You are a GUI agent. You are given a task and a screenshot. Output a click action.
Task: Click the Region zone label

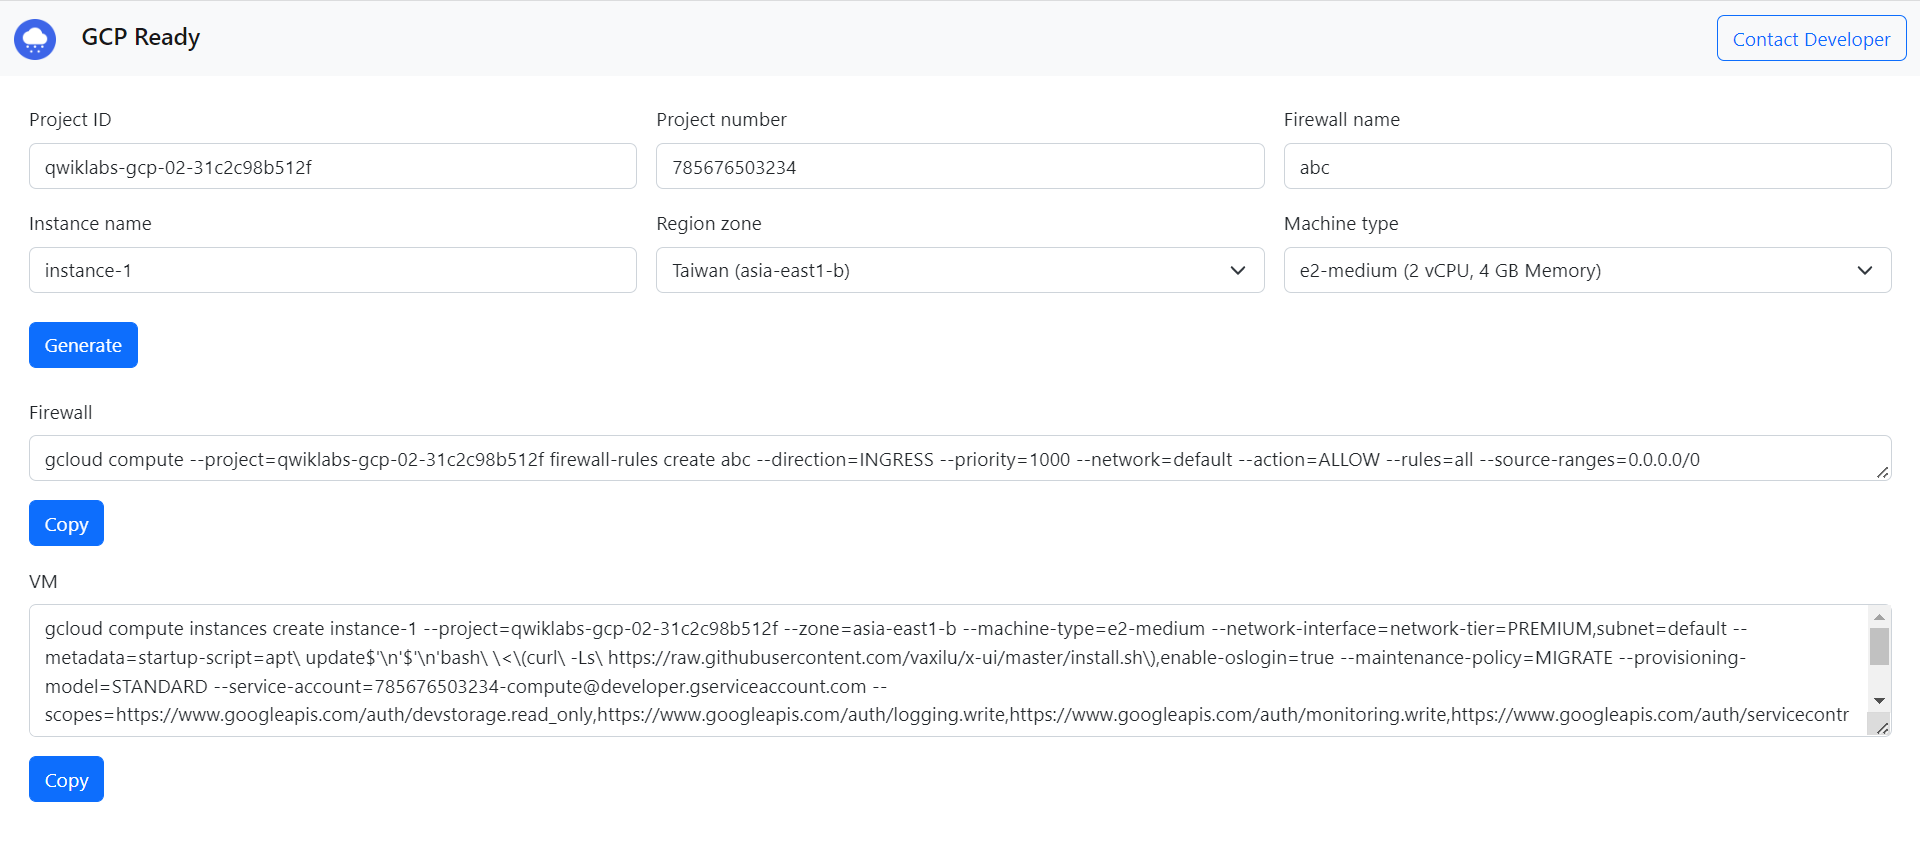coord(708,223)
